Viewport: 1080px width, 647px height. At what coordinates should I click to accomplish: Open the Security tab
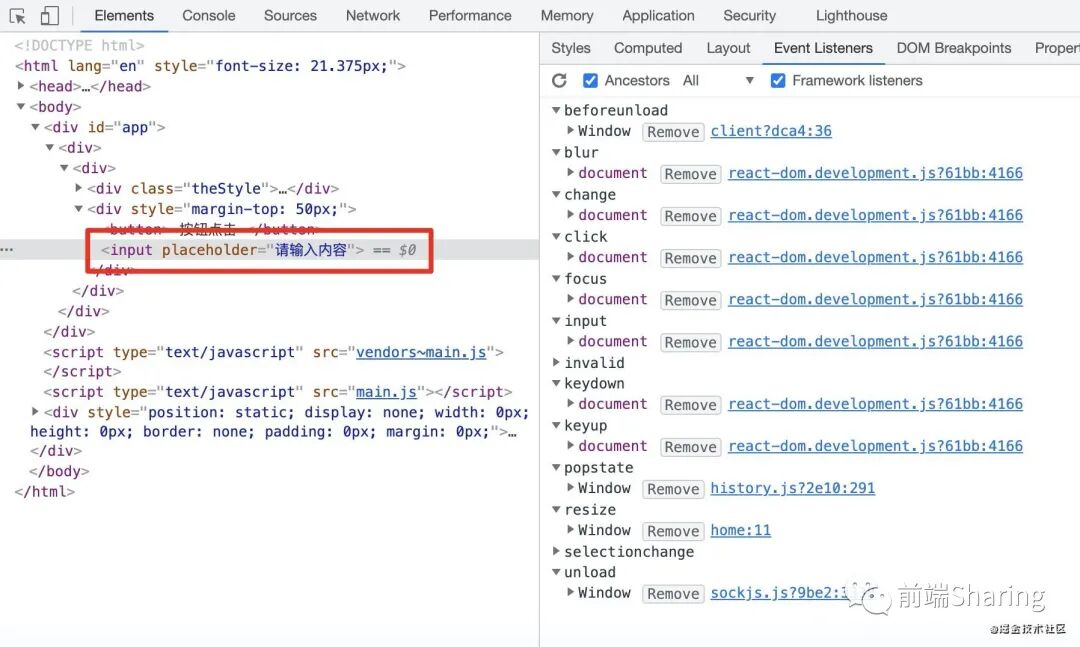pyautogui.click(x=749, y=15)
